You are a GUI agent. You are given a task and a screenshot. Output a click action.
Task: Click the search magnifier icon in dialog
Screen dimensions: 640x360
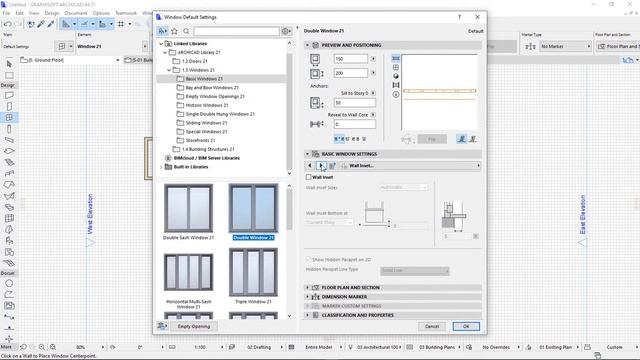click(186, 31)
